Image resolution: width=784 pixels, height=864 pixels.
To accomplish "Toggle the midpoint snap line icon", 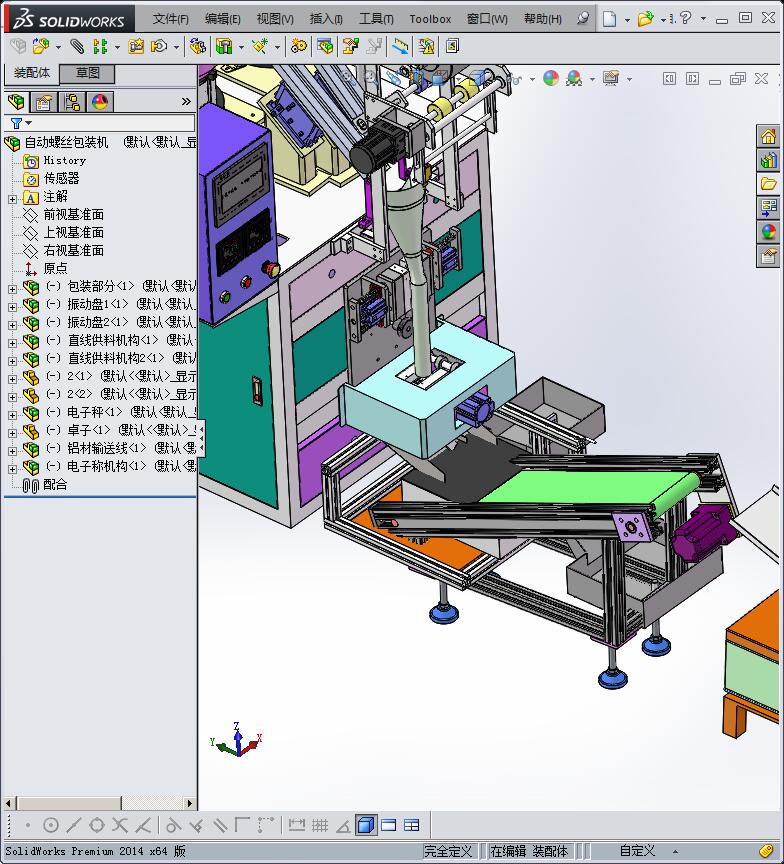I will (73, 825).
